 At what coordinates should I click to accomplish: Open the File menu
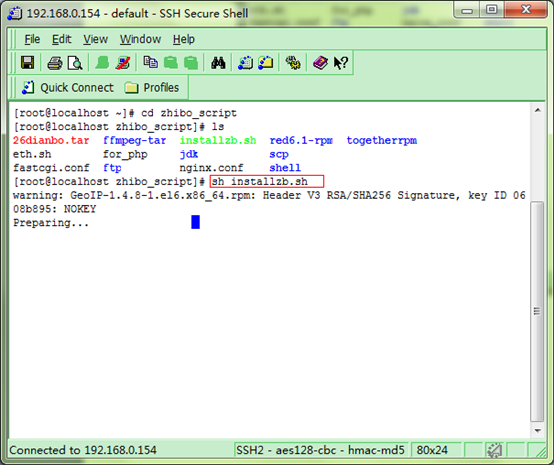[x=32, y=39]
